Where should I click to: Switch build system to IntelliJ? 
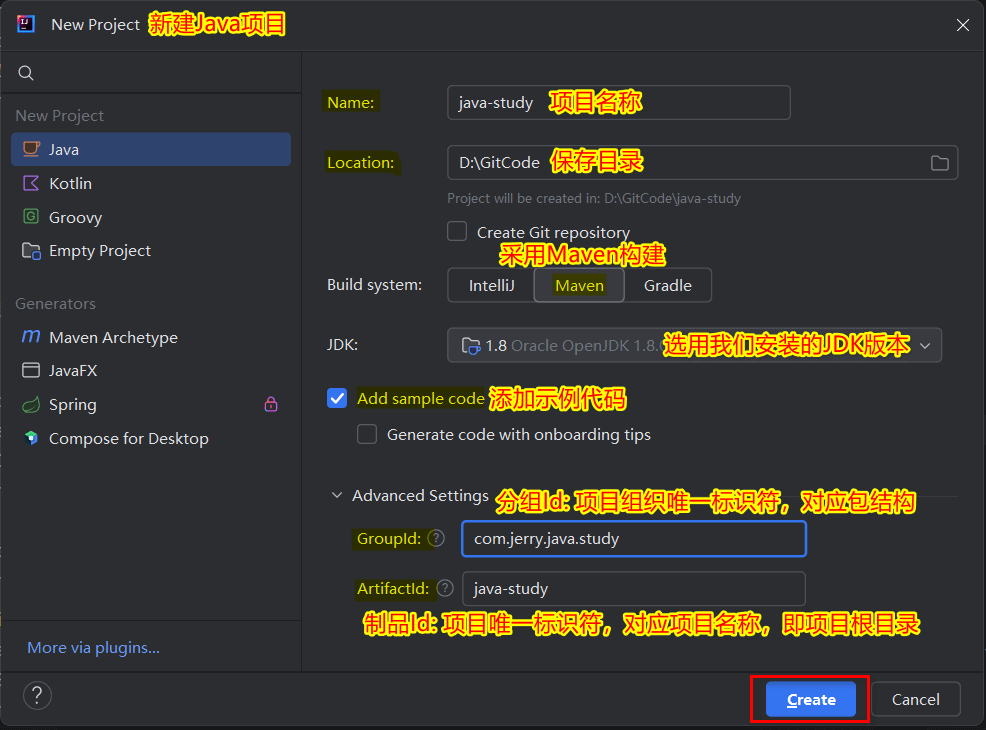coord(491,285)
